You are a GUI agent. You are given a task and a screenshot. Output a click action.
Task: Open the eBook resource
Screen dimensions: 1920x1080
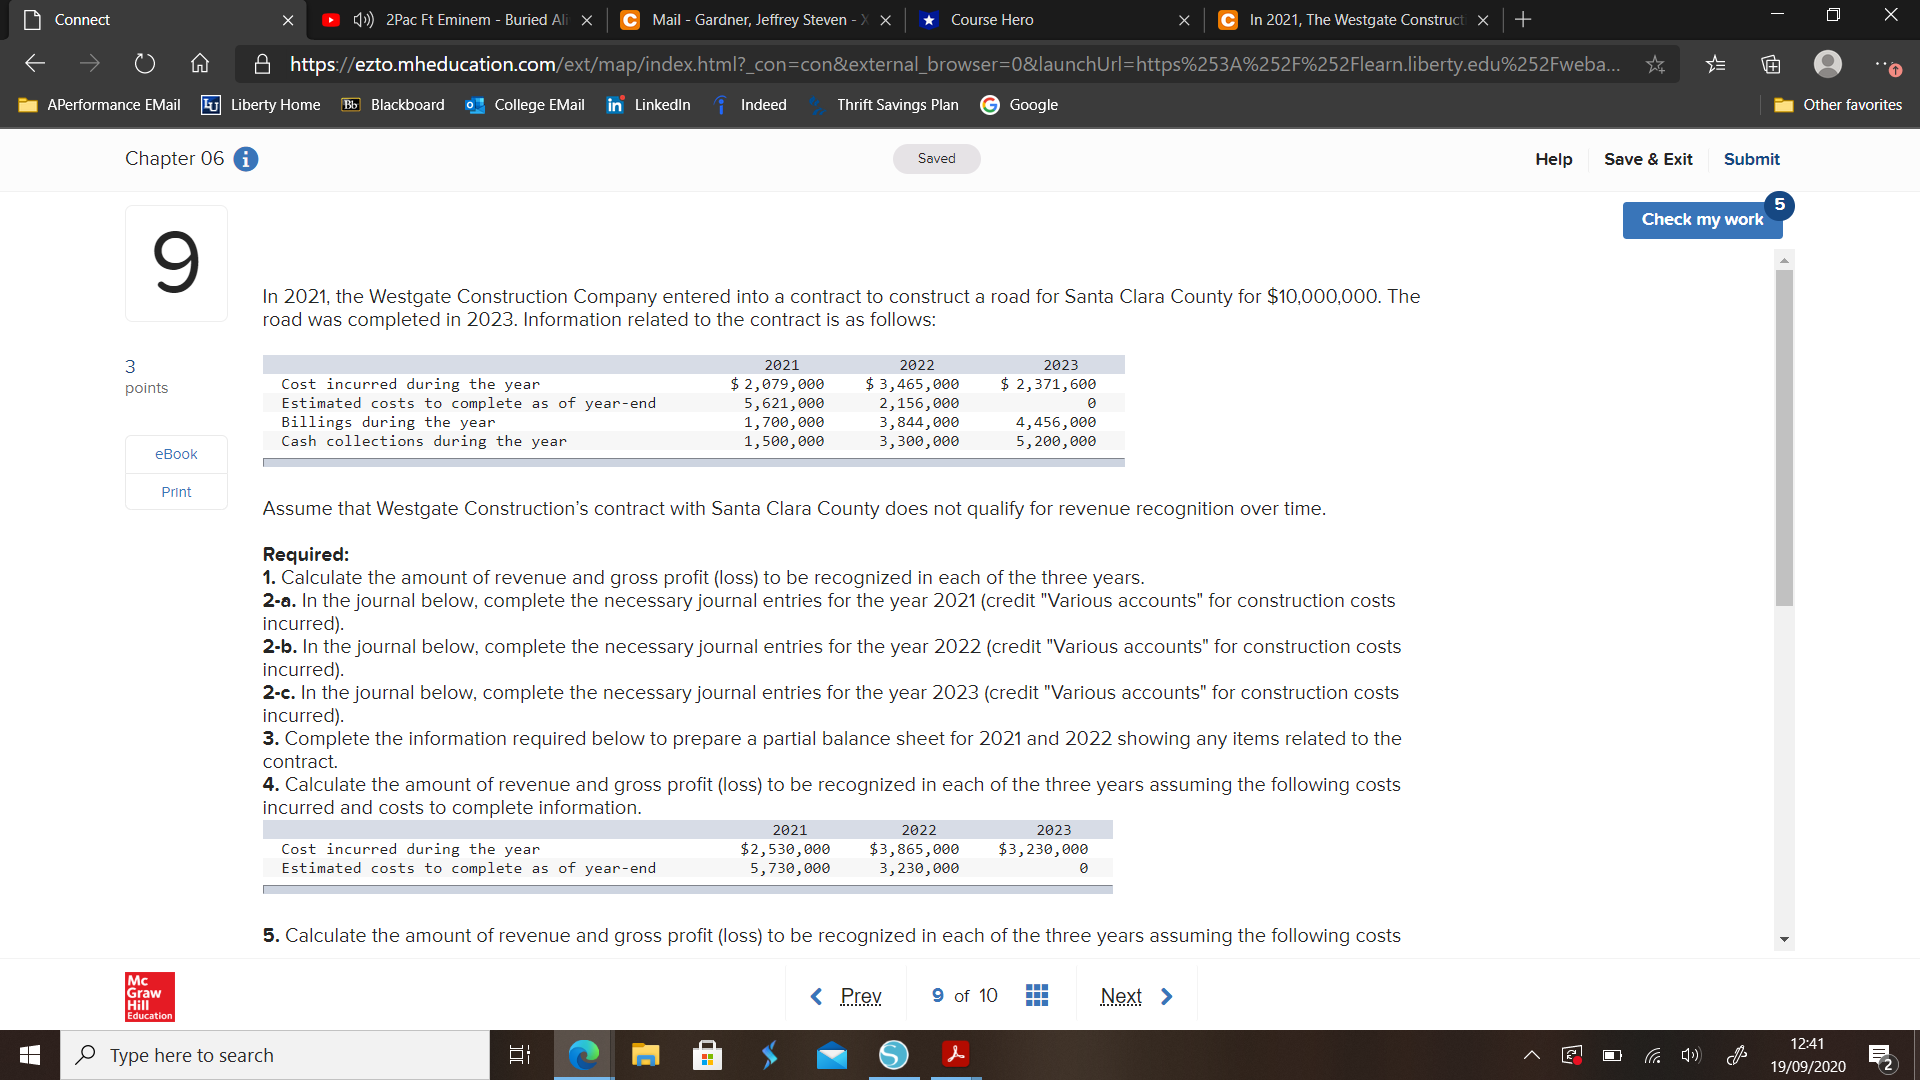coord(176,454)
